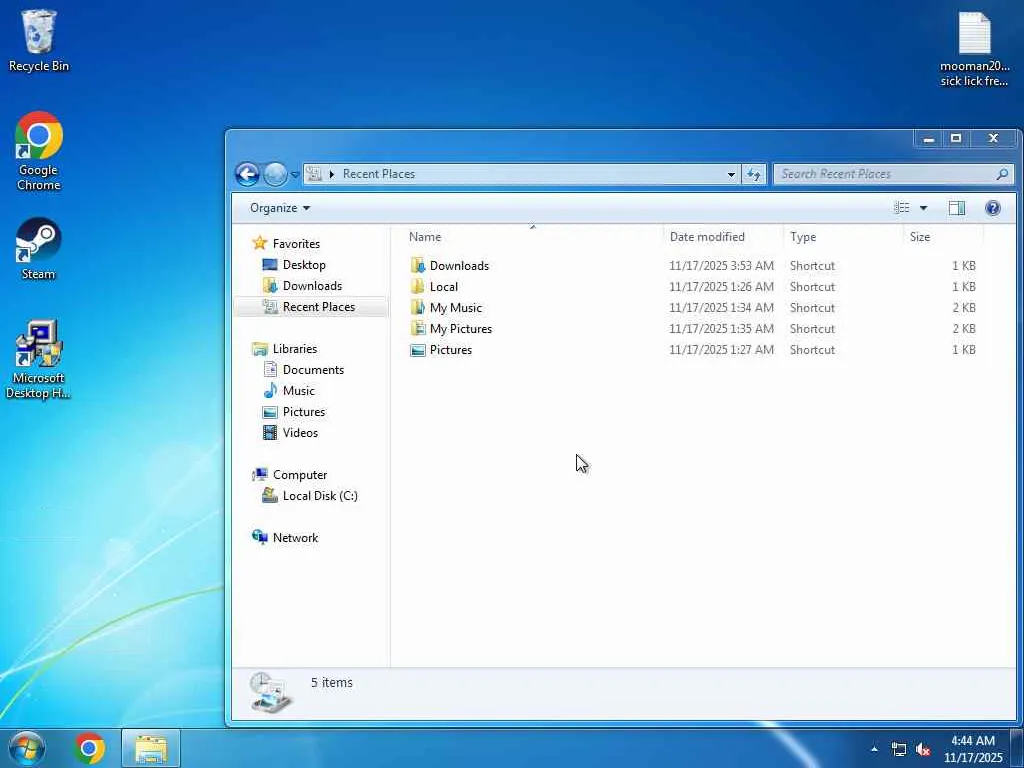This screenshot has height=768, width=1024.
Task: Click the Windows Explorer taskbar button
Action: click(x=151, y=748)
